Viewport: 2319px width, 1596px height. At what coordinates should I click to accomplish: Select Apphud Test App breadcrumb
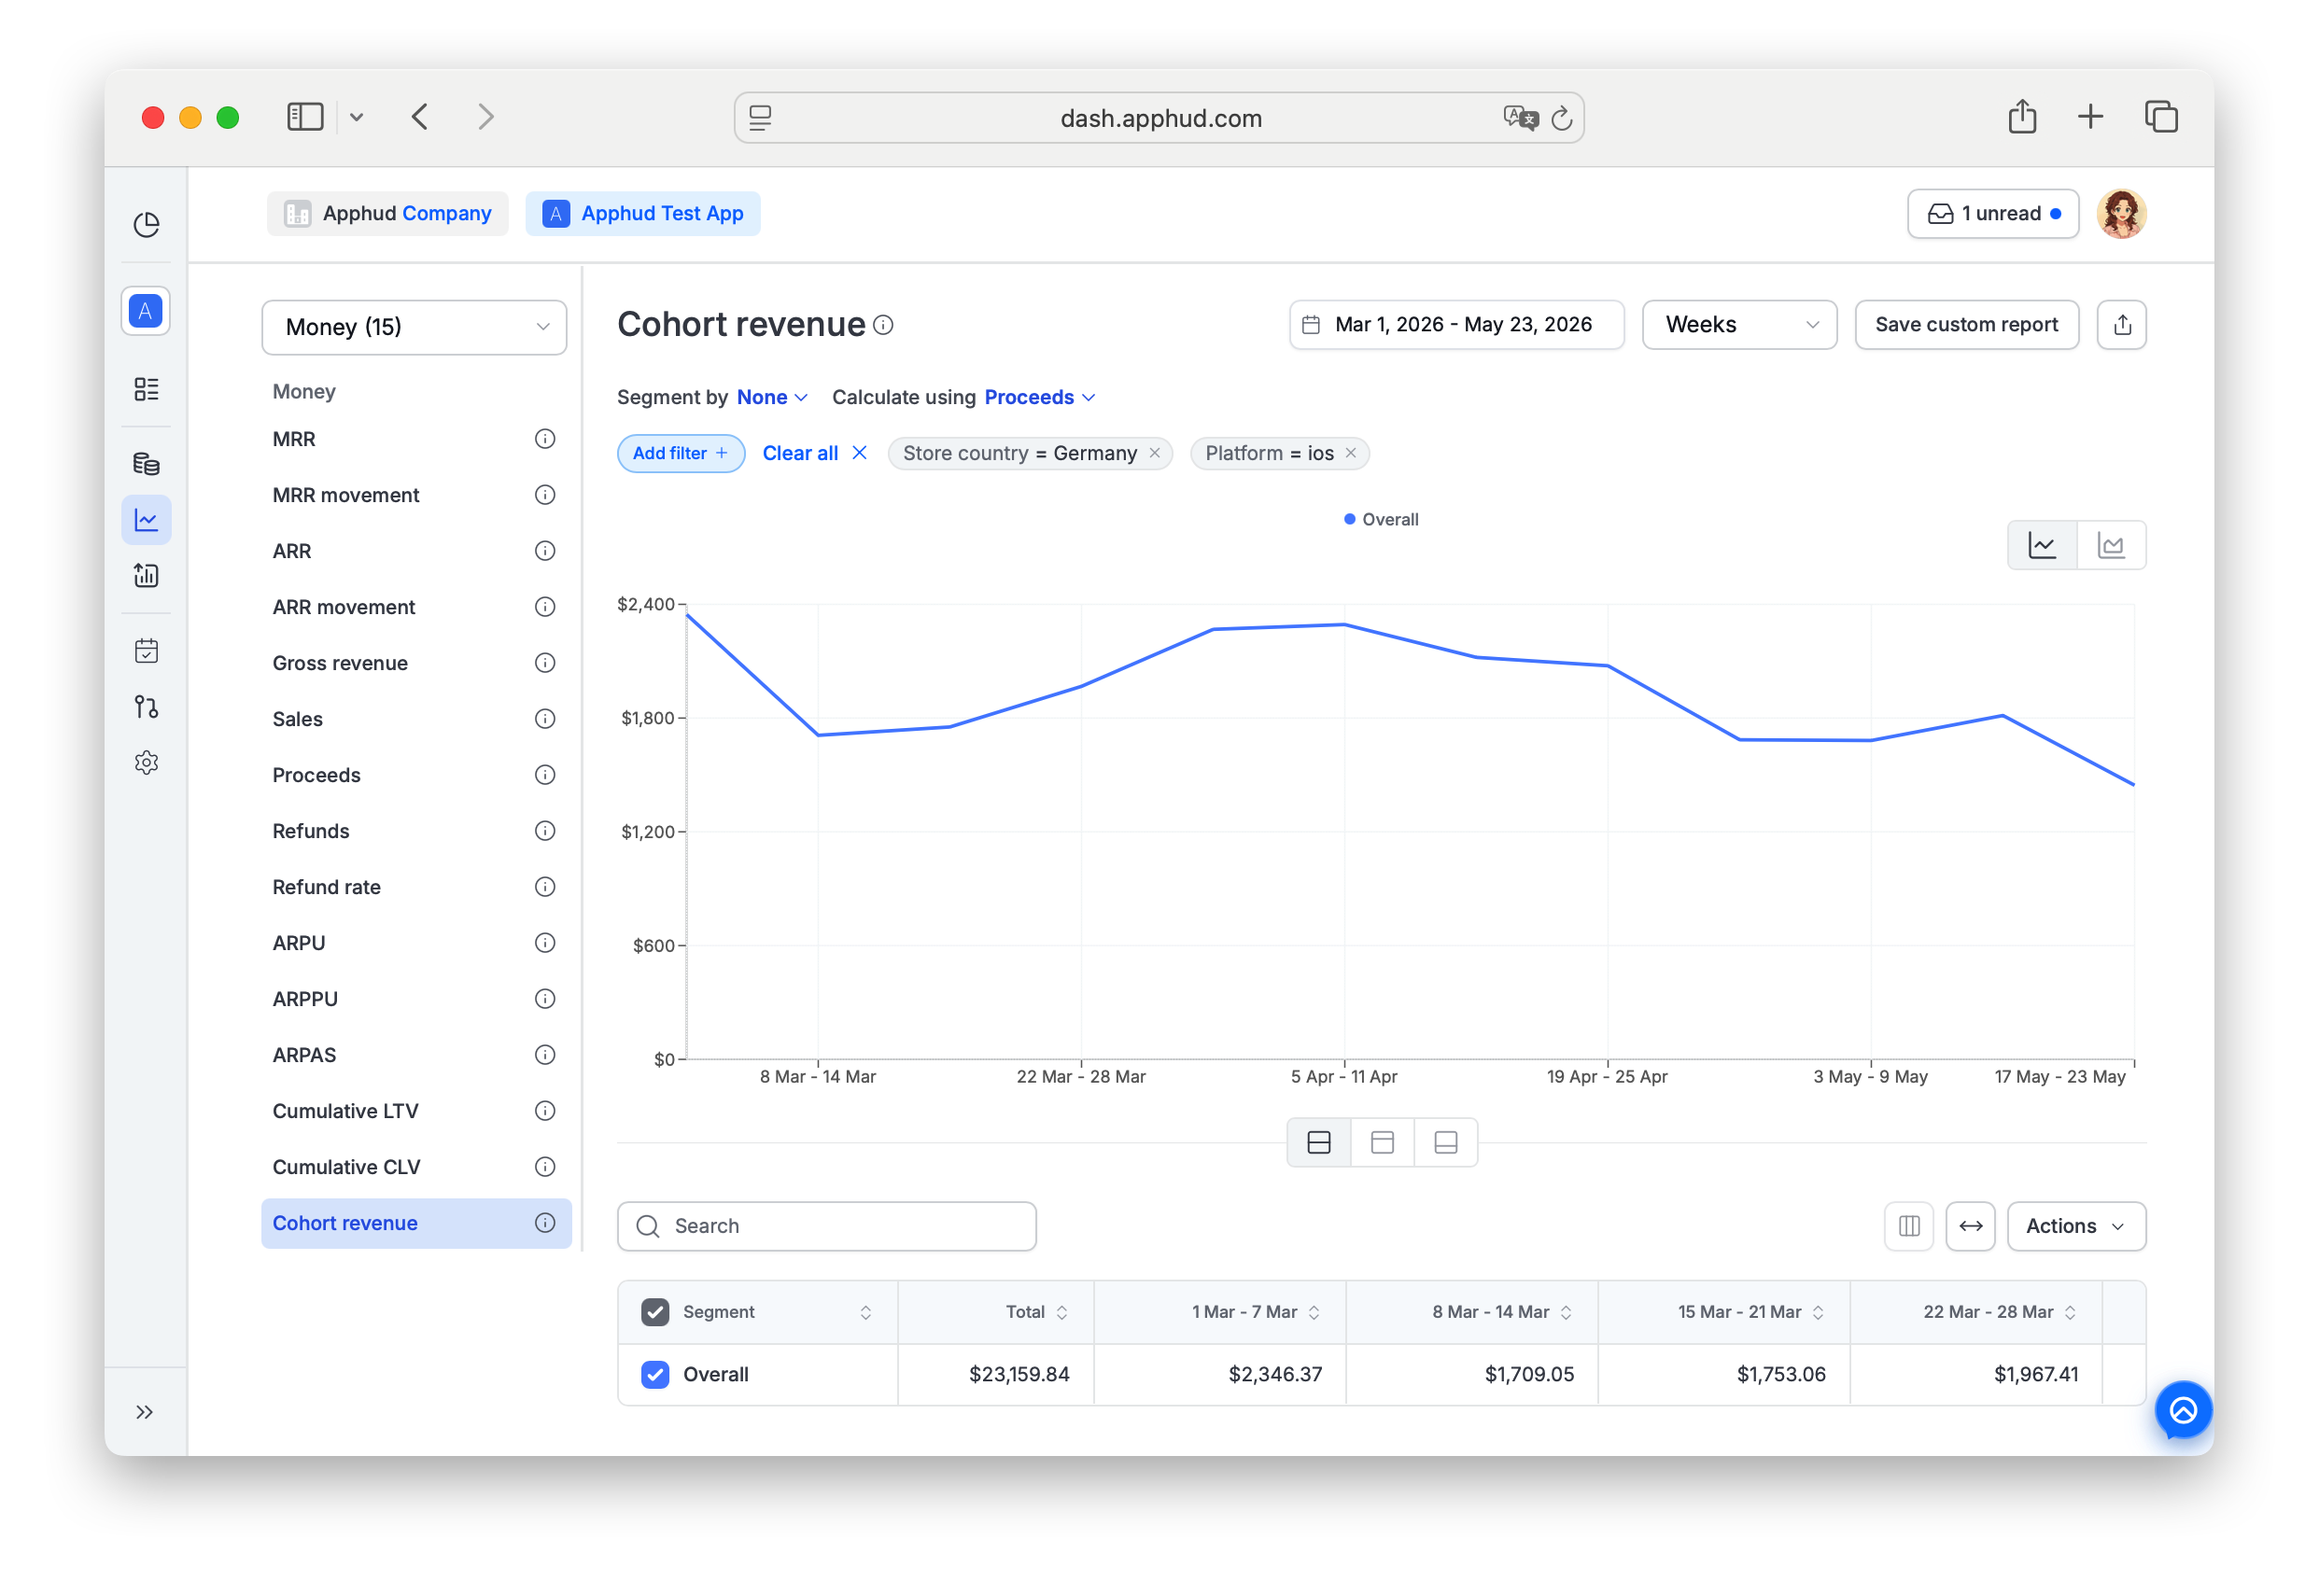(x=644, y=214)
